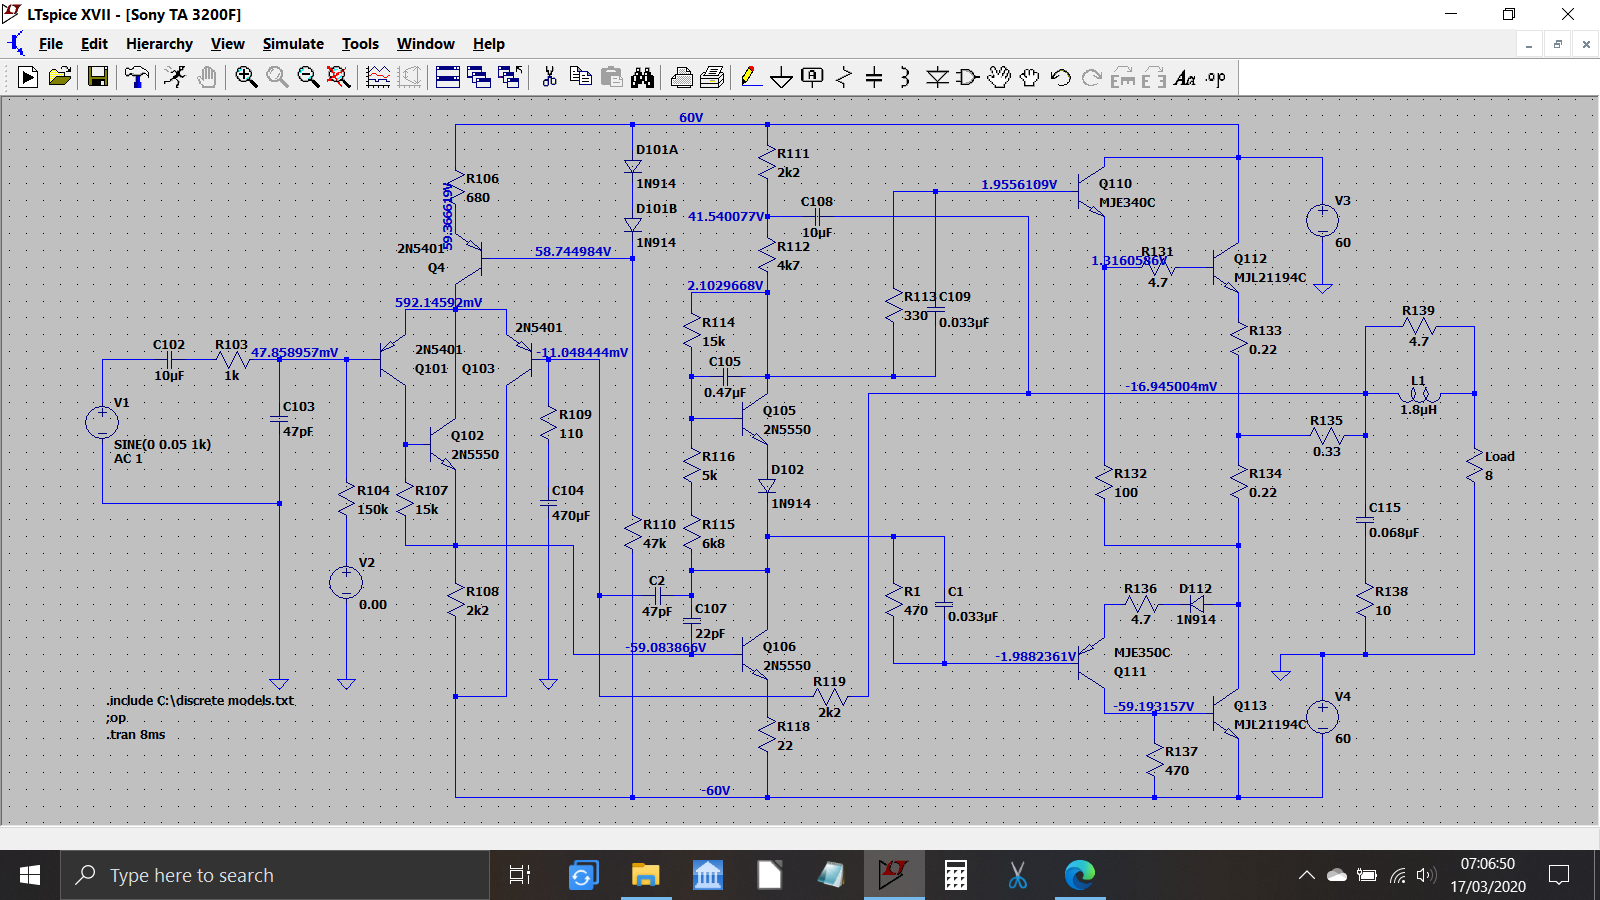Click the Open file folder icon

[60, 77]
